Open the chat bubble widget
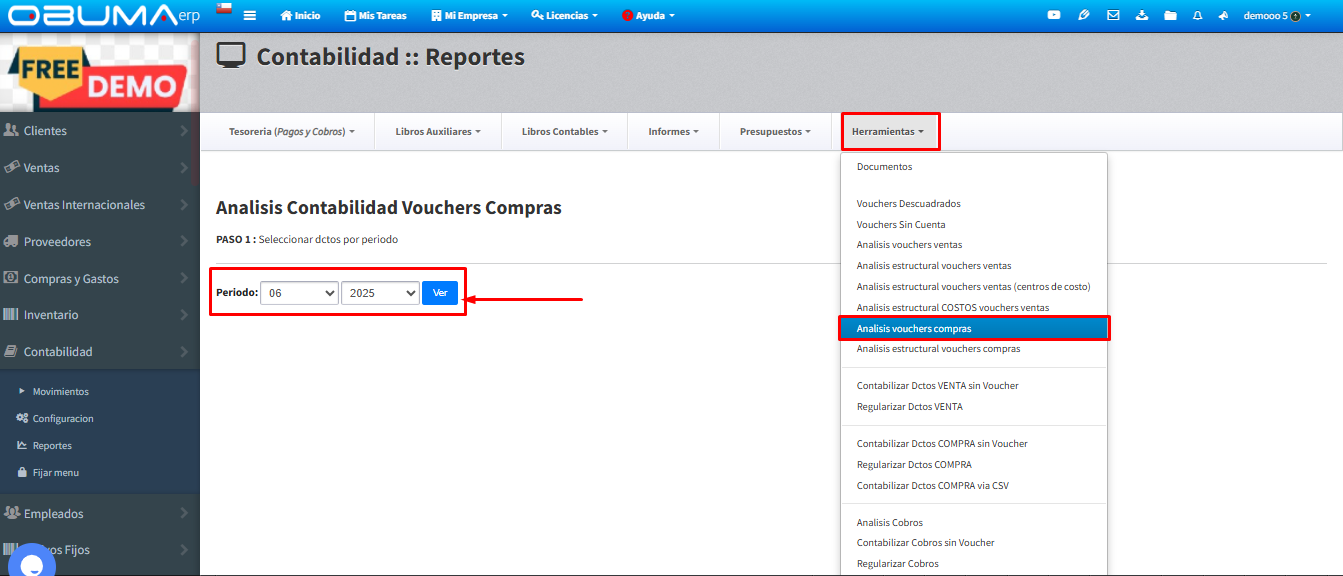Screen dimensions: 1343x576 (x=30, y=562)
